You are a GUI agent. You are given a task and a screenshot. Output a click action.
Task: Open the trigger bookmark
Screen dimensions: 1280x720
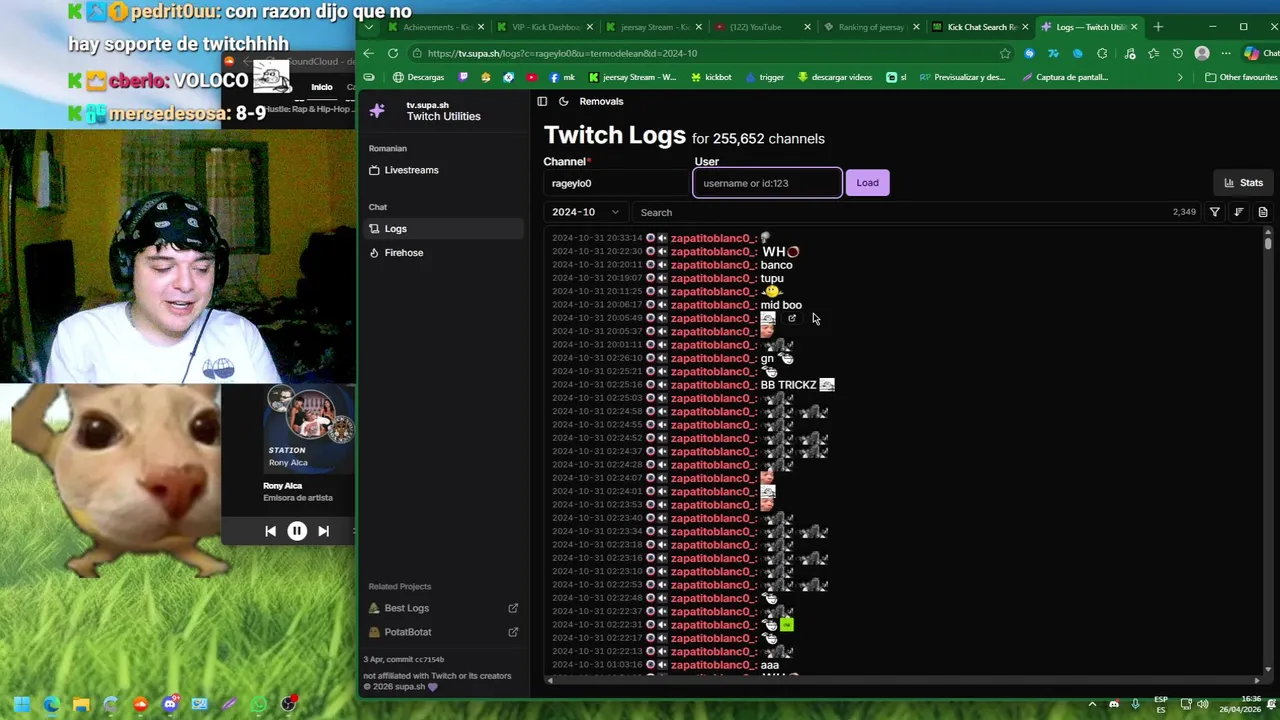coord(764,77)
